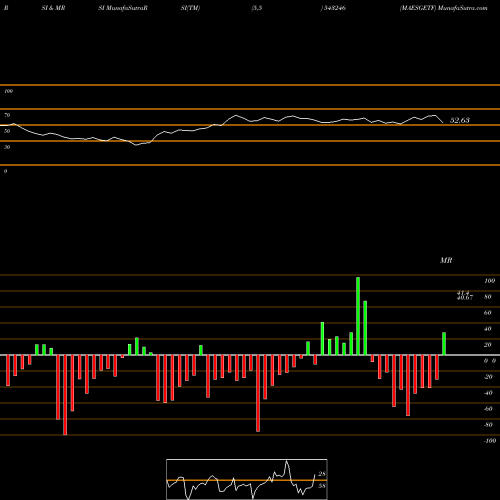Viewport: 500px width, 500px height.
Task: Click the 'SI & MR' header text
Action: click(53, 8)
